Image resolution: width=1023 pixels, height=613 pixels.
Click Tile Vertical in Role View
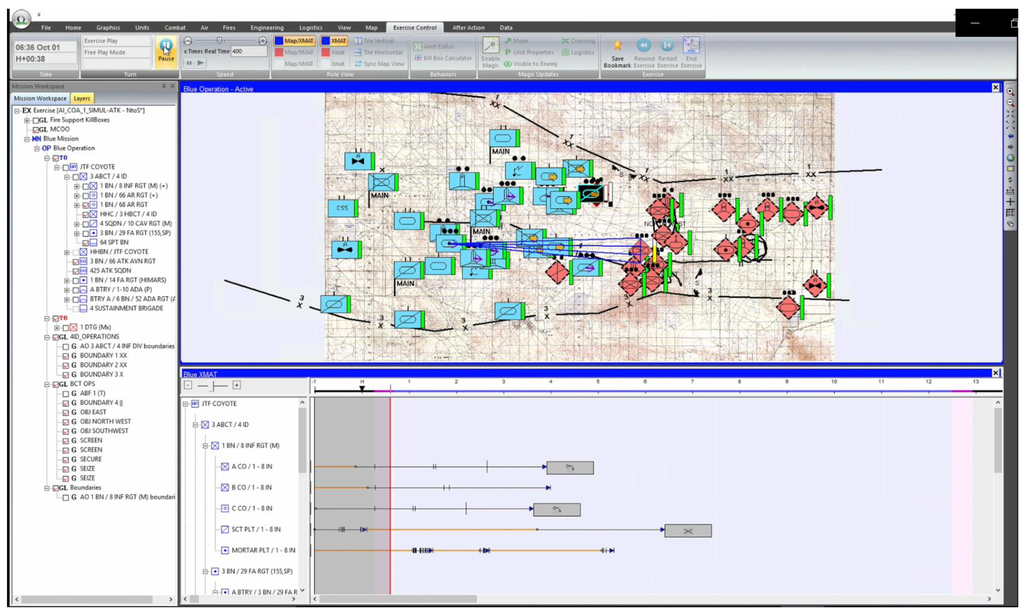pos(374,41)
